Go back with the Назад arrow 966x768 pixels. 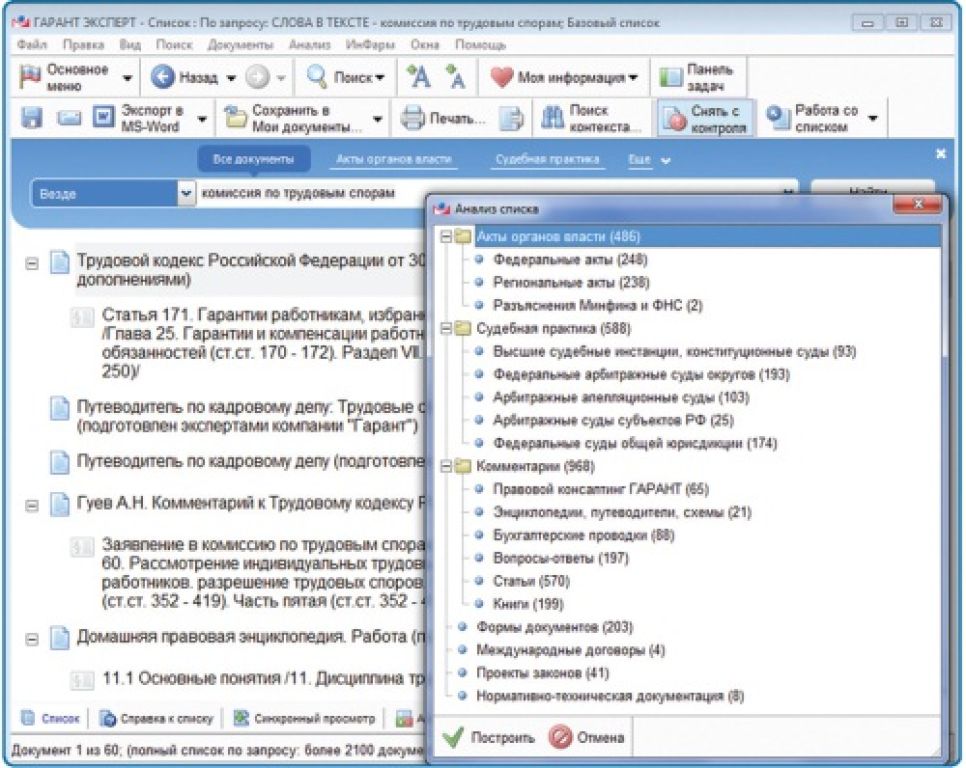click(163, 77)
